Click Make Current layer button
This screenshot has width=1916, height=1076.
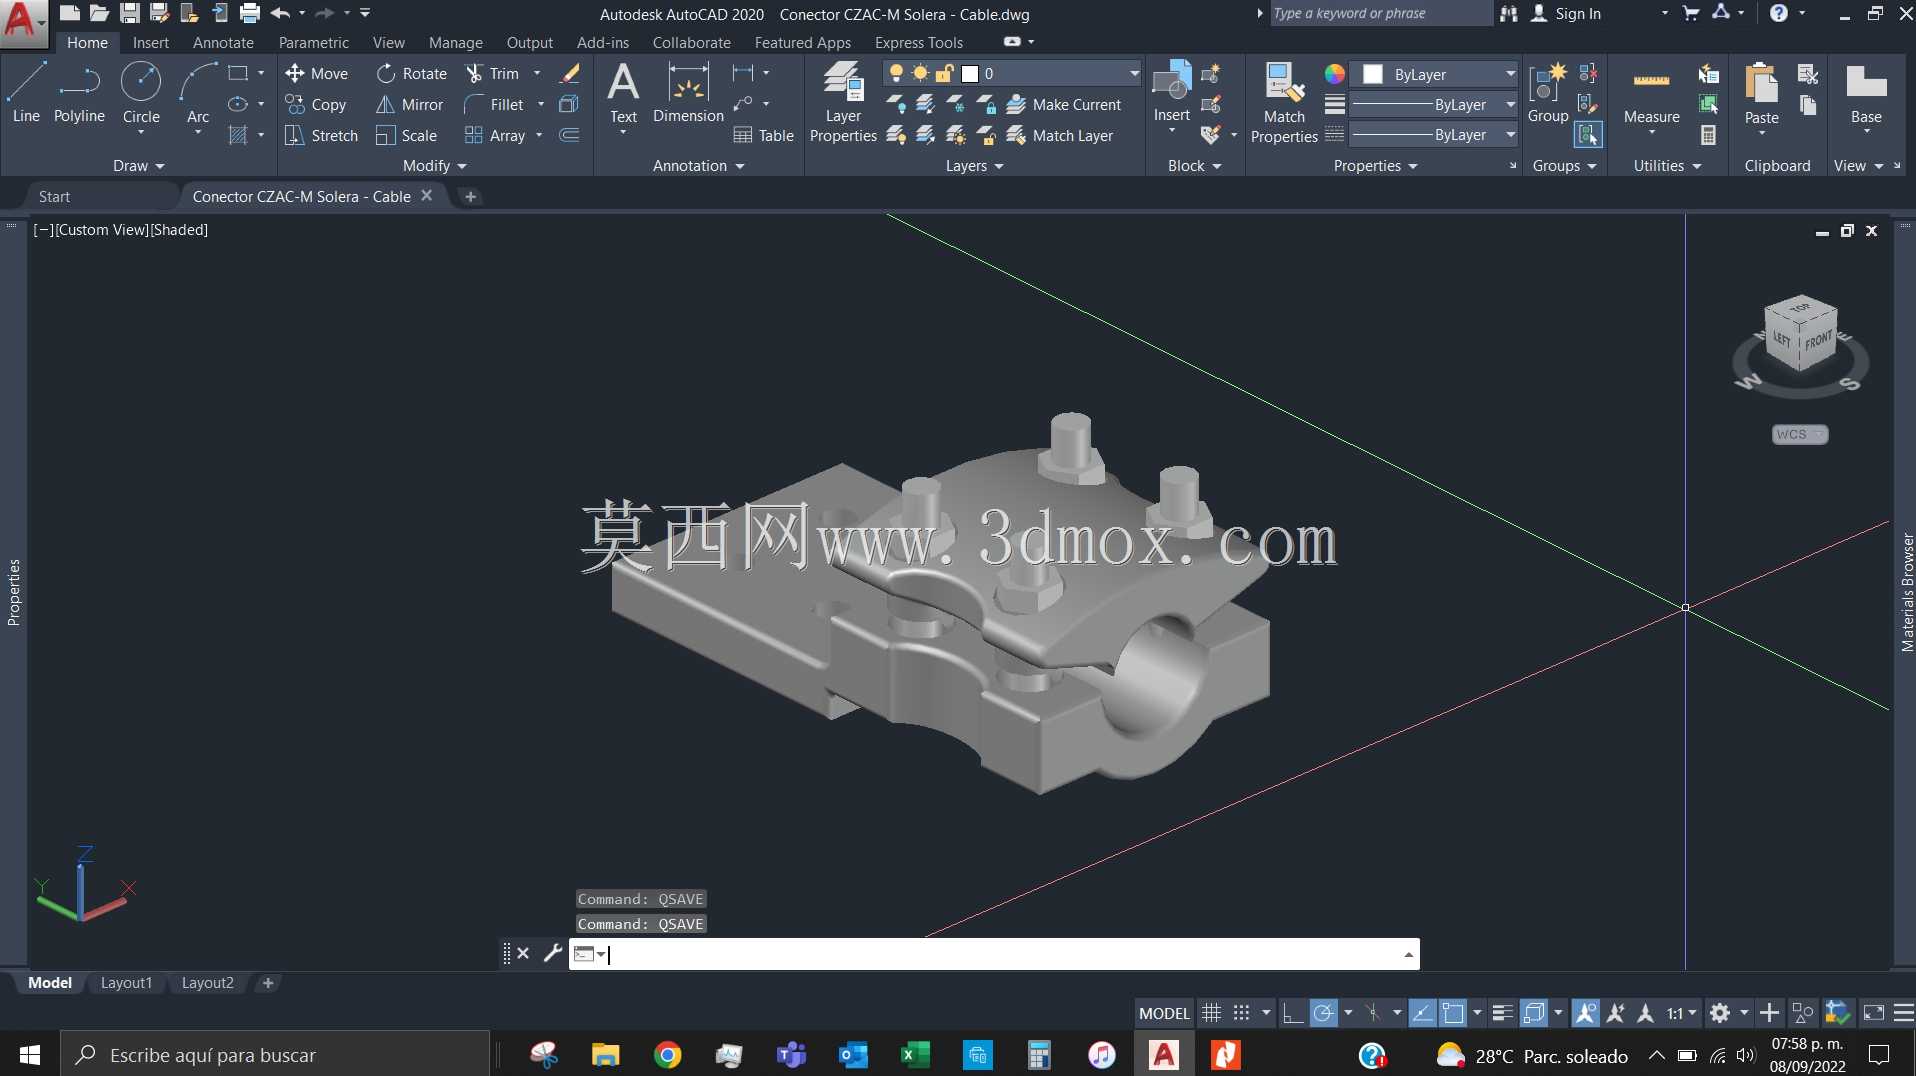pos(1064,104)
